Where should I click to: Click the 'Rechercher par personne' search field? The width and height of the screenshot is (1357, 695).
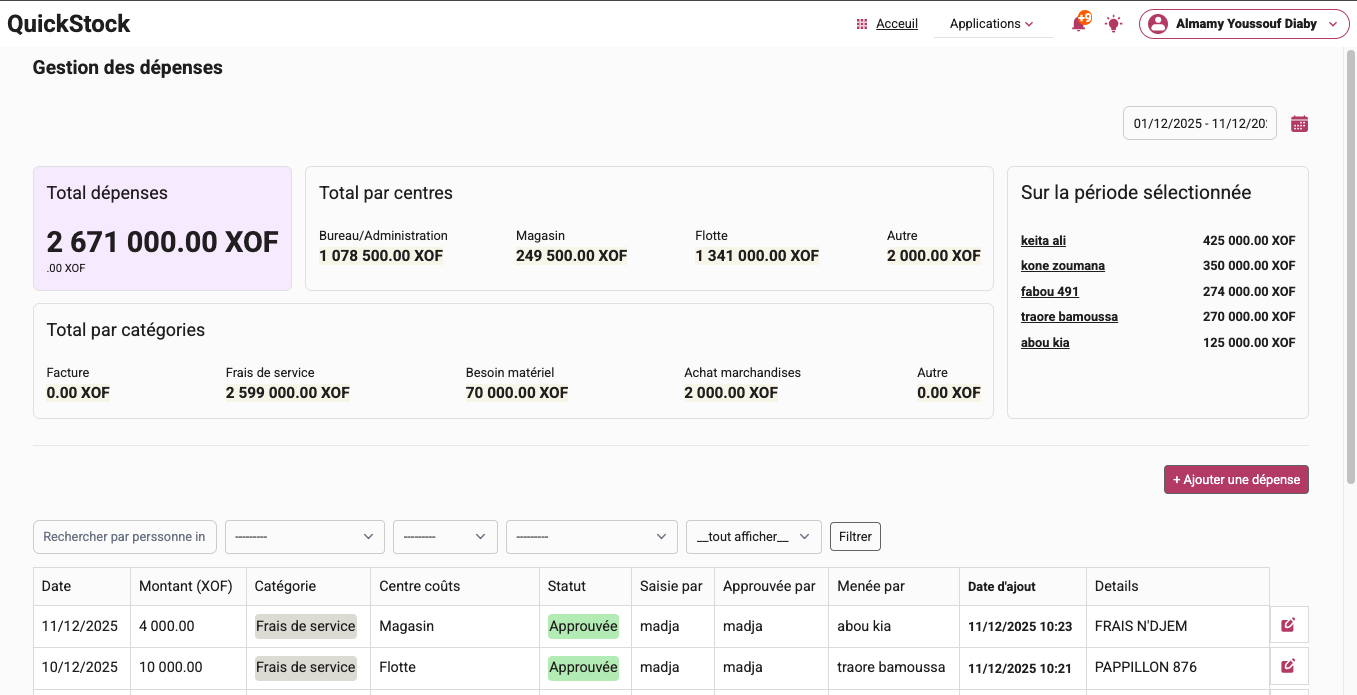(125, 537)
